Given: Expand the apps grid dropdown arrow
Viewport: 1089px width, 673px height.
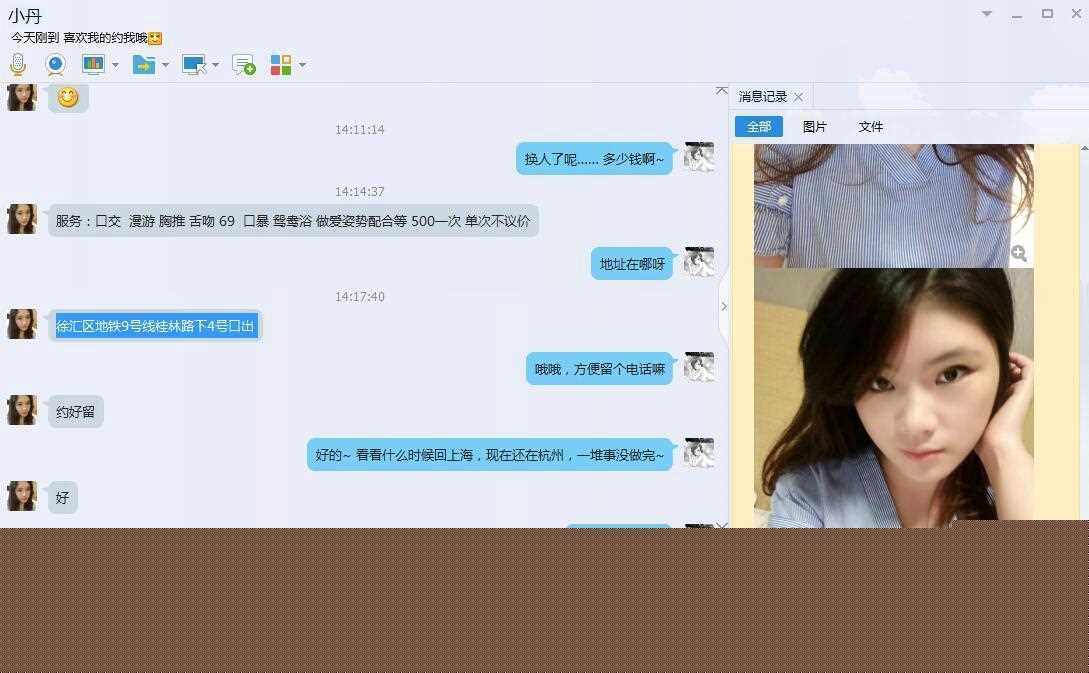Looking at the screenshot, I should point(302,65).
